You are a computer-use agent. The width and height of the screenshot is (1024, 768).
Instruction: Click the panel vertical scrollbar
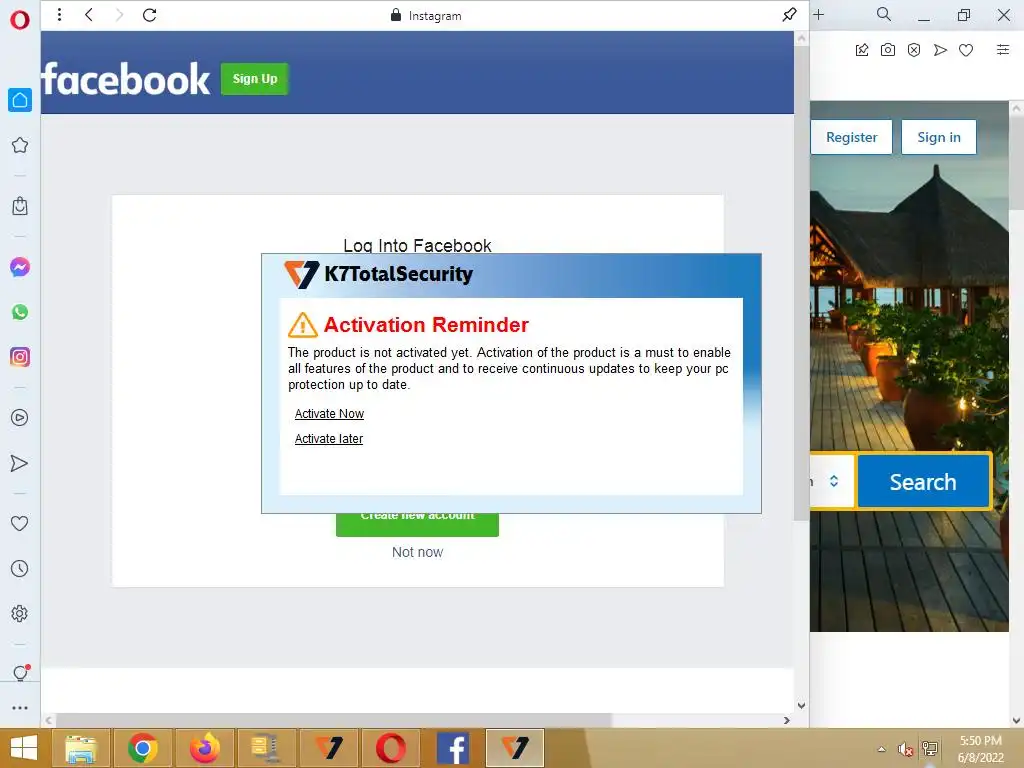(801, 283)
